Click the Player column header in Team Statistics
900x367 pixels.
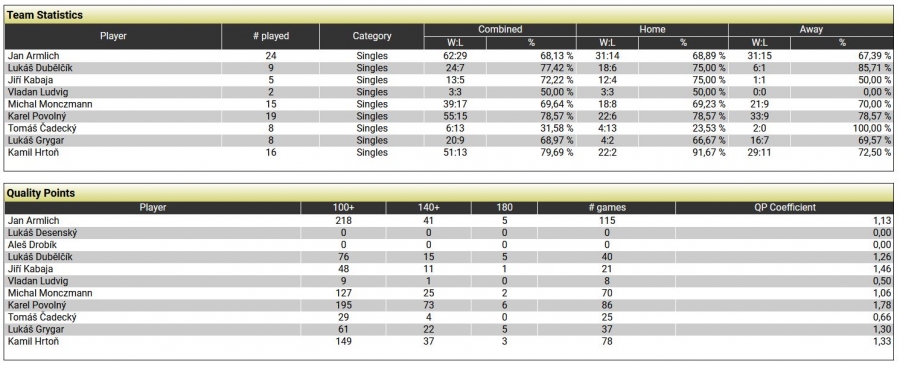113,36
